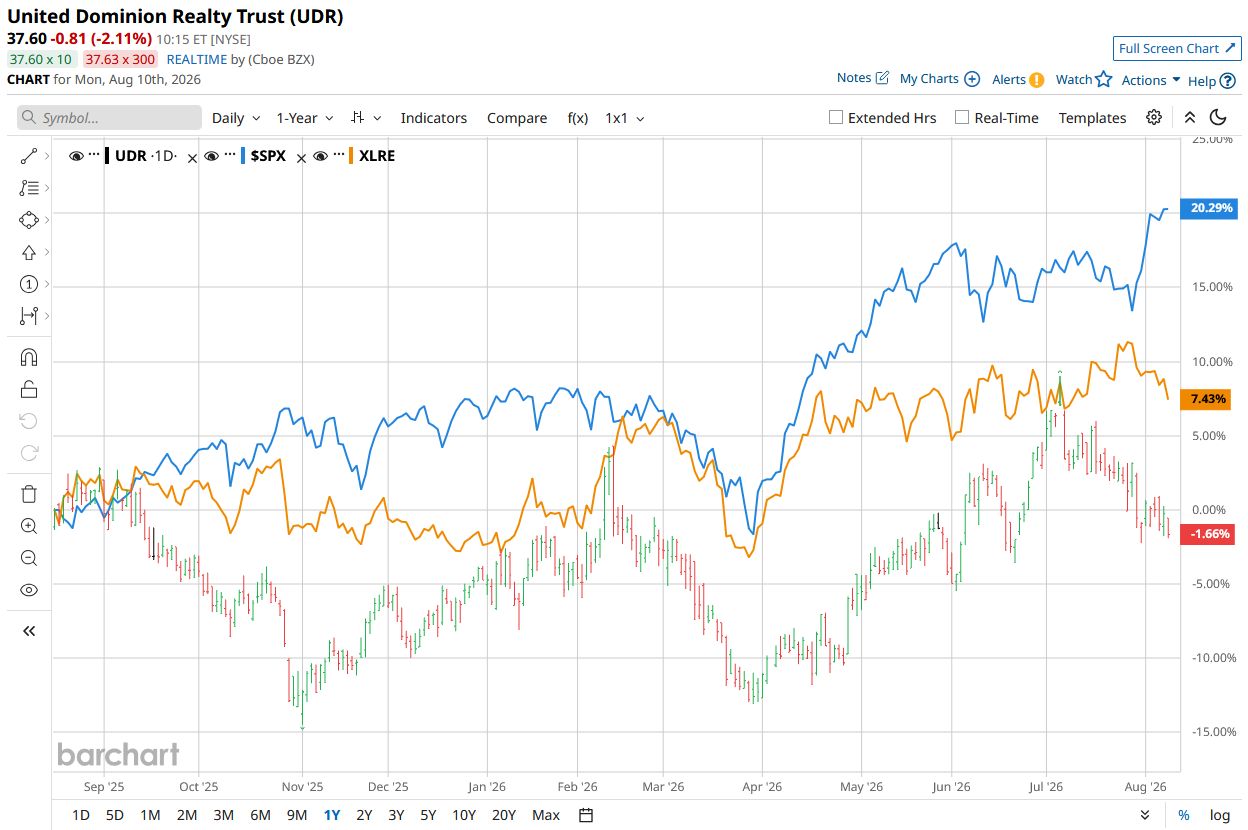Open the Daily frequency dropdown
Viewport: 1248px width, 830px height.
pos(236,118)
